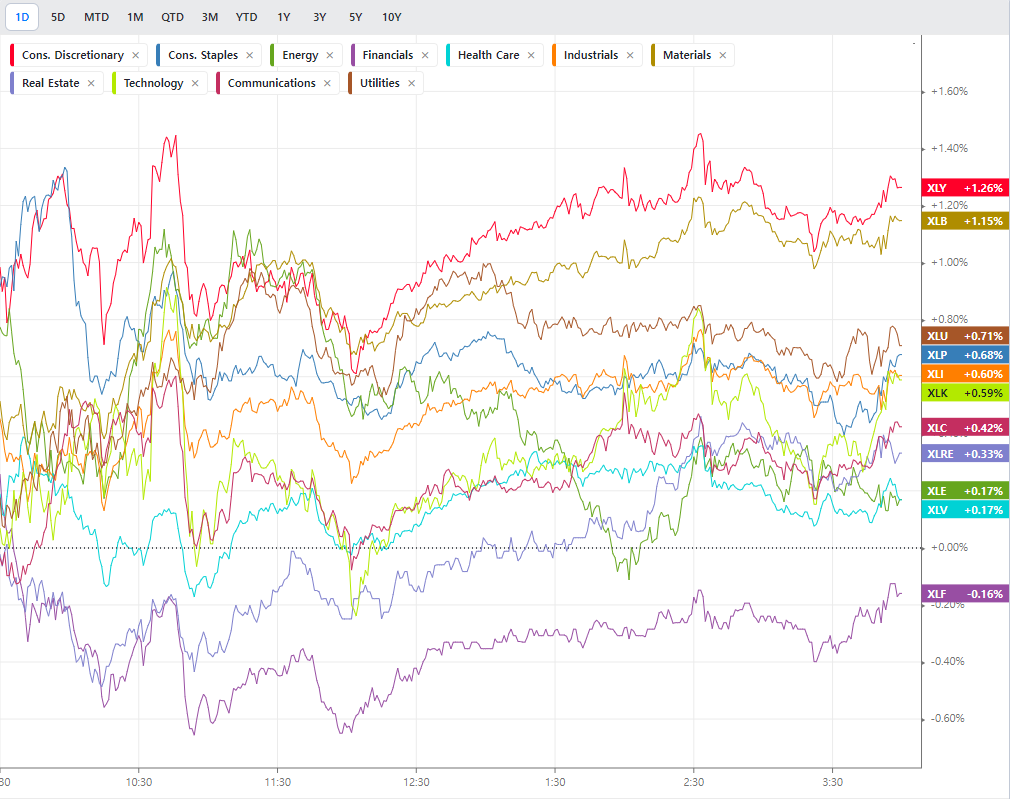Screen dimensions: 1010x799
Task: Click the Communications legend chip
Action: (x=271, y=84)
